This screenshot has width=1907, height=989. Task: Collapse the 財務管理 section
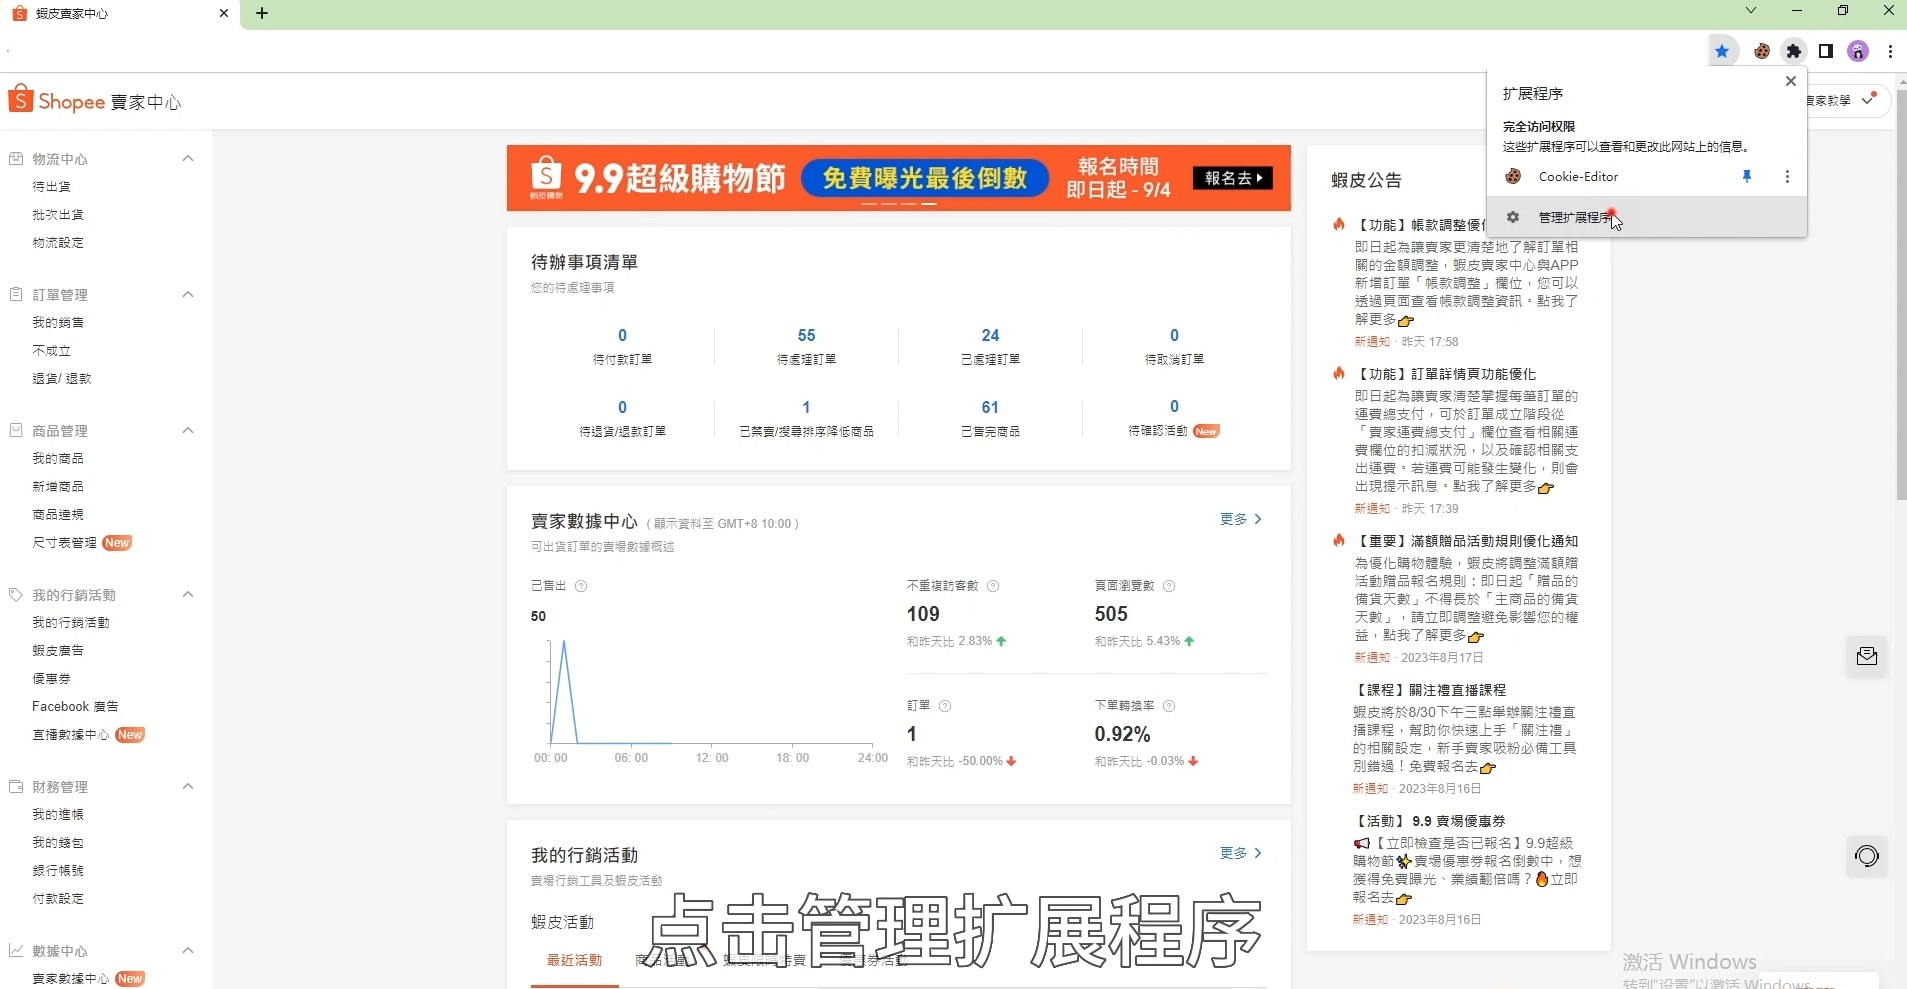(187, 786)
